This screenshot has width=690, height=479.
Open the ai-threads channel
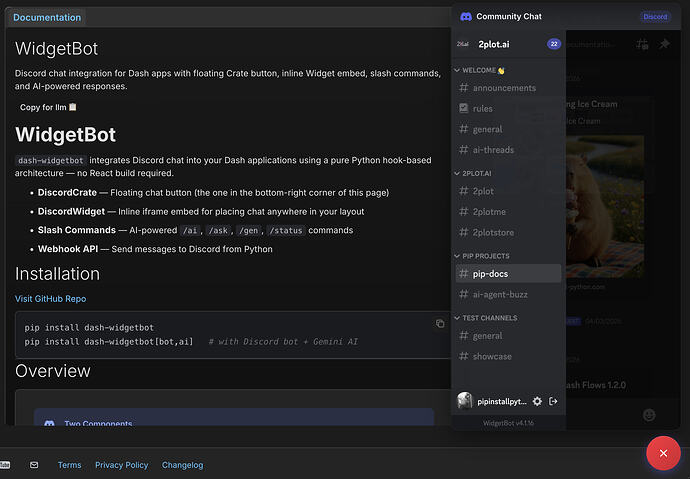coord(508,150)
